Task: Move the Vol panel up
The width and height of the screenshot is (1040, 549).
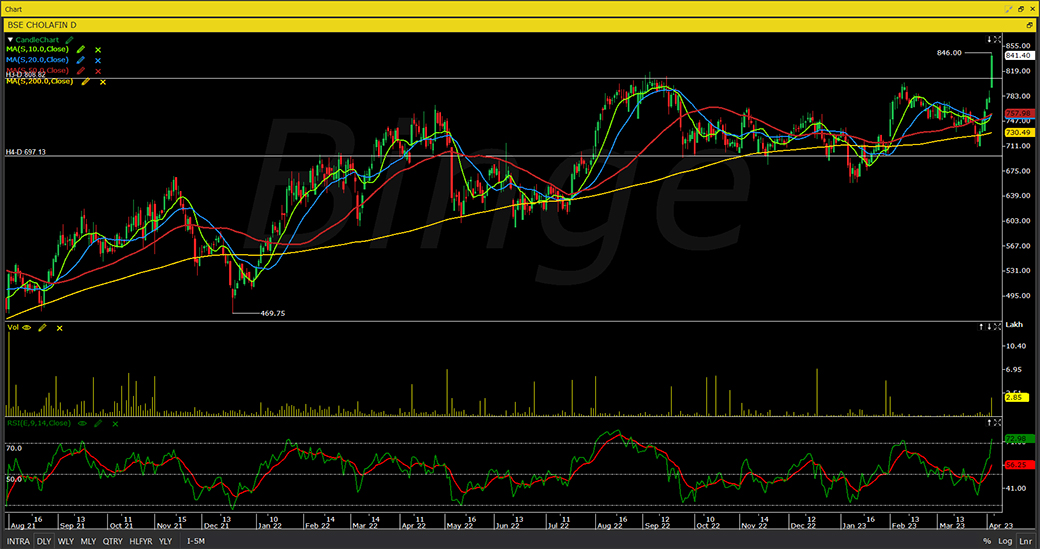Action: (x=981, y=327)
